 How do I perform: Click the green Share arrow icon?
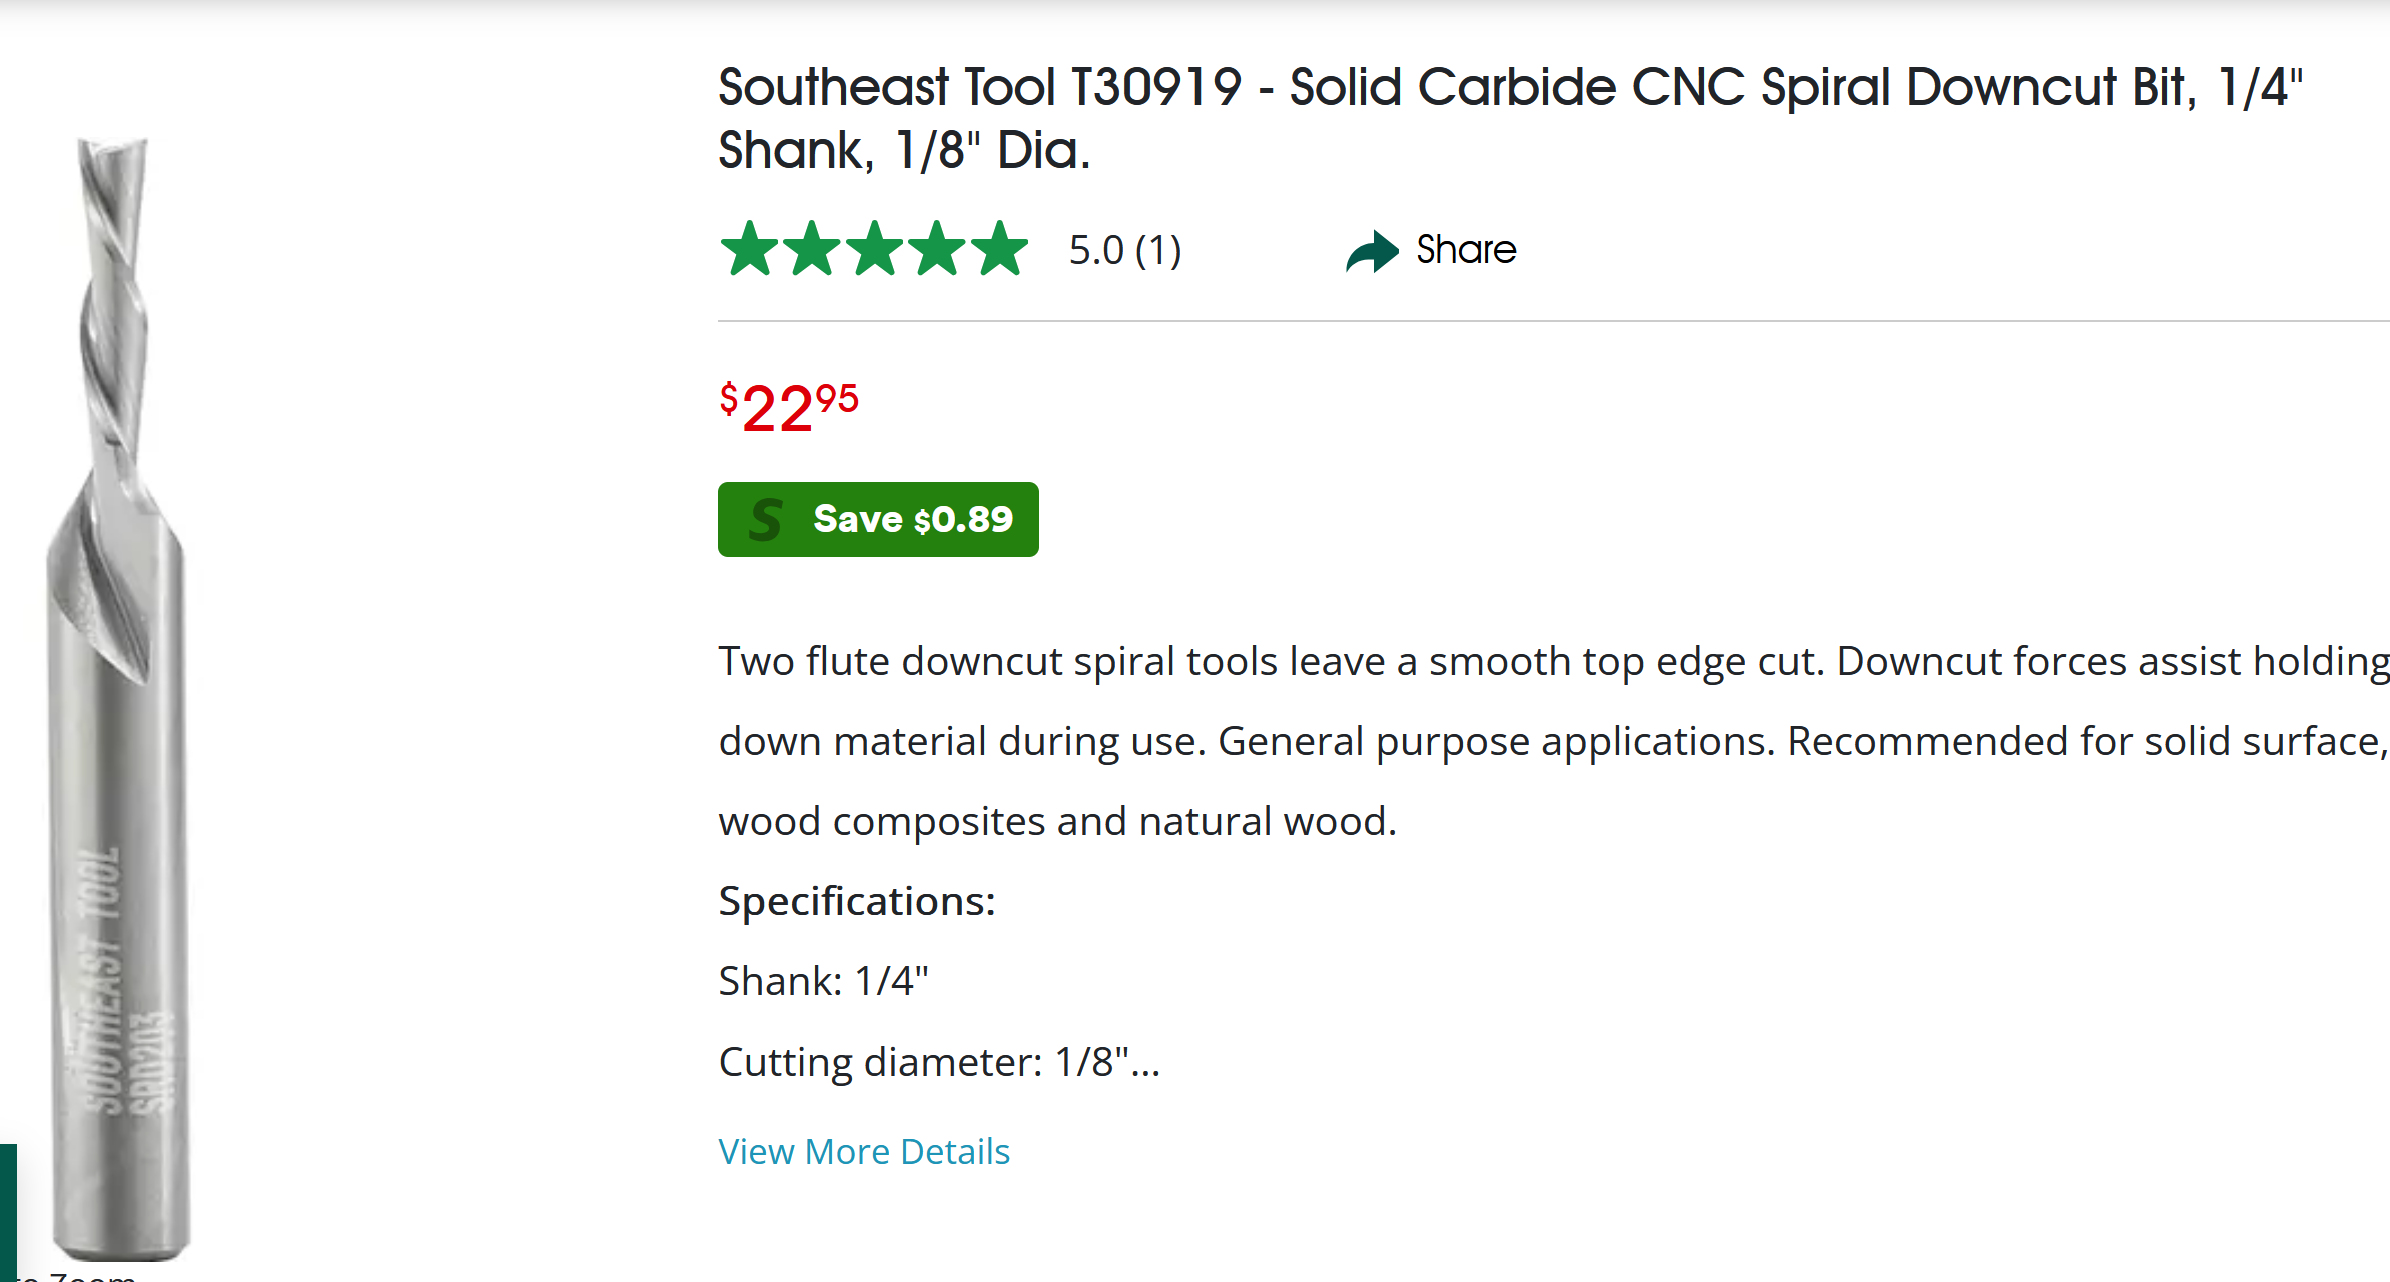point(1372,251)
